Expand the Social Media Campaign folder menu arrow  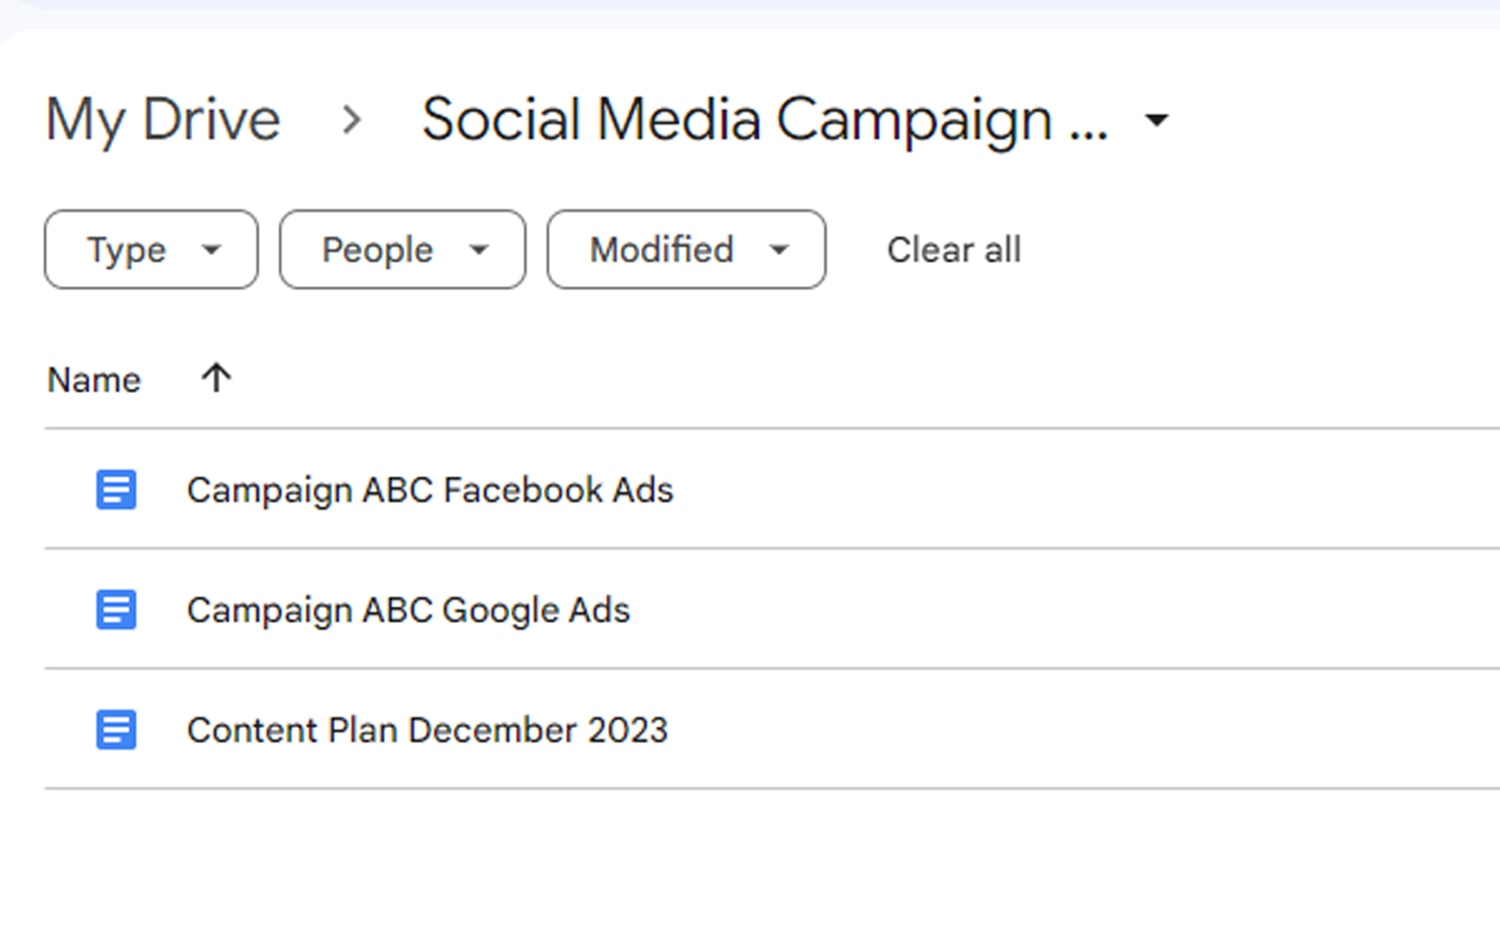pyautogui.click(x=1157, y=120)
